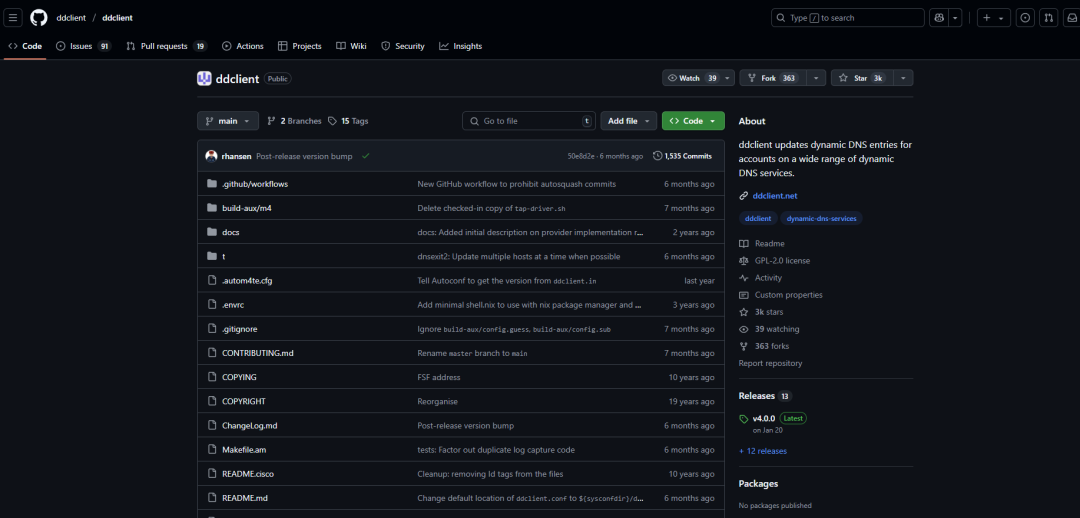Click file icon next to .envrc
The height and width of the screenshot is (518, 1080).
click(211, 304)
